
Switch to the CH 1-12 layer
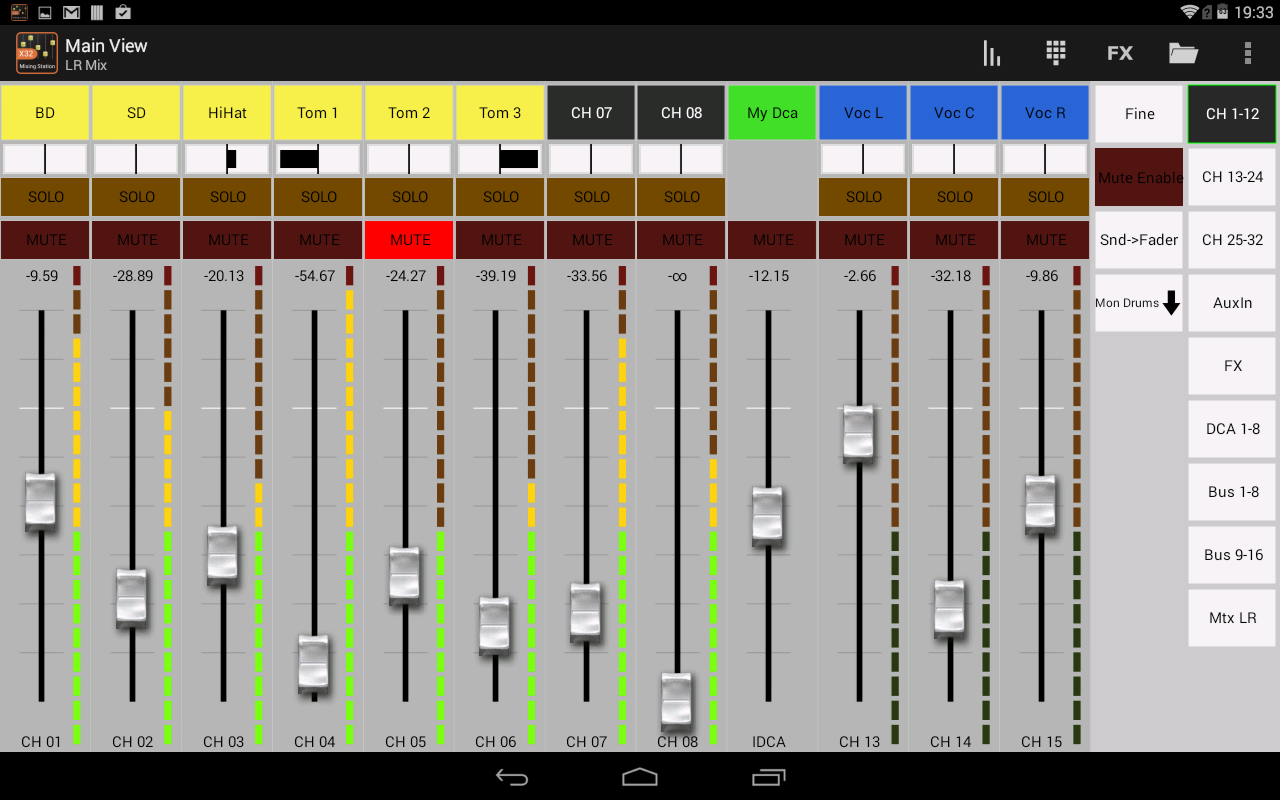click(x=1232, y=114)
